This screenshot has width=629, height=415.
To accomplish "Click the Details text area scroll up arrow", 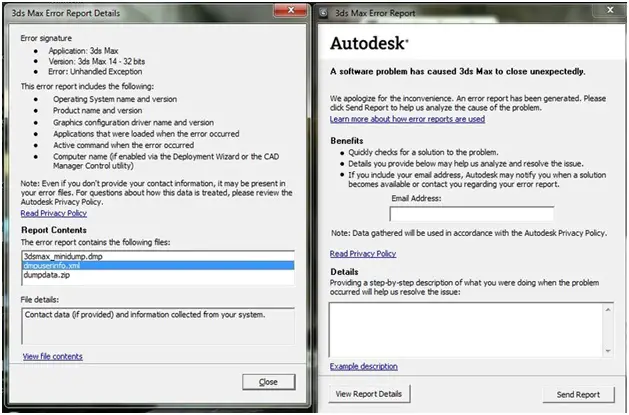I will coord(608,309).
